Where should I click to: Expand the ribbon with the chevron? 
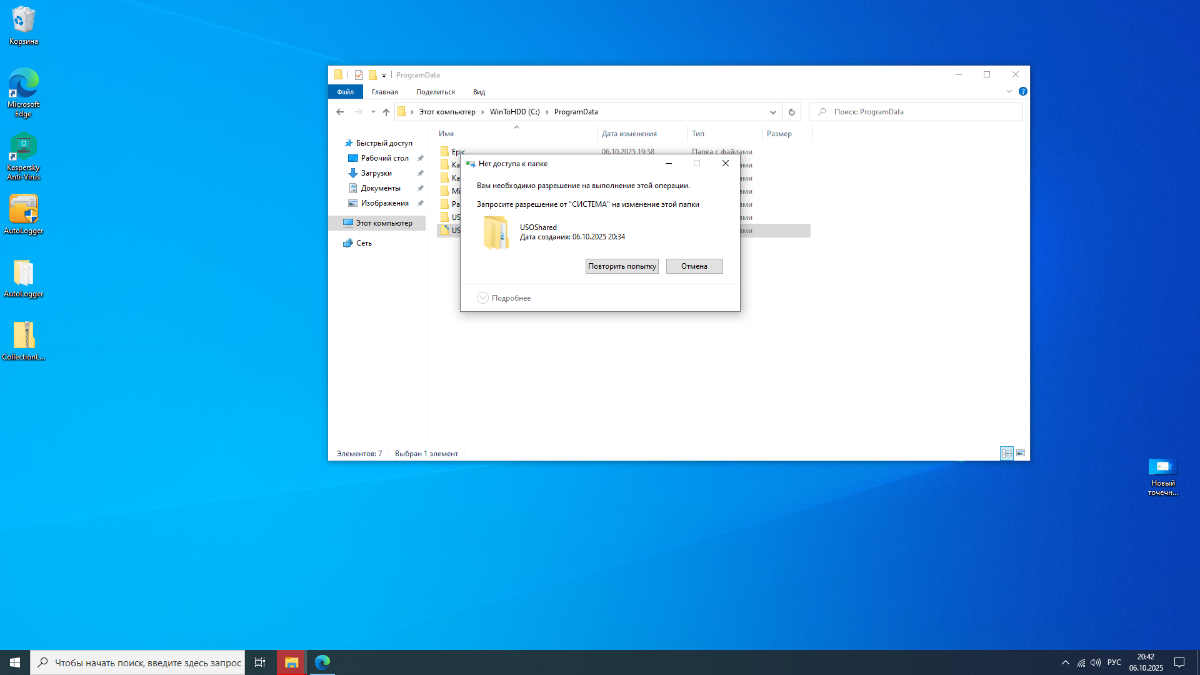click(1009, 91)
